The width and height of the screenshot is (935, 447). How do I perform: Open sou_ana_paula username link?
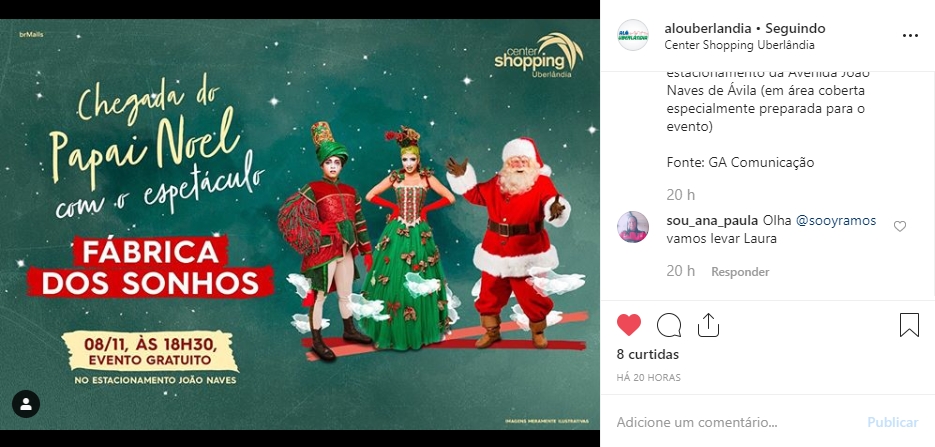click(x=713, y=221)
